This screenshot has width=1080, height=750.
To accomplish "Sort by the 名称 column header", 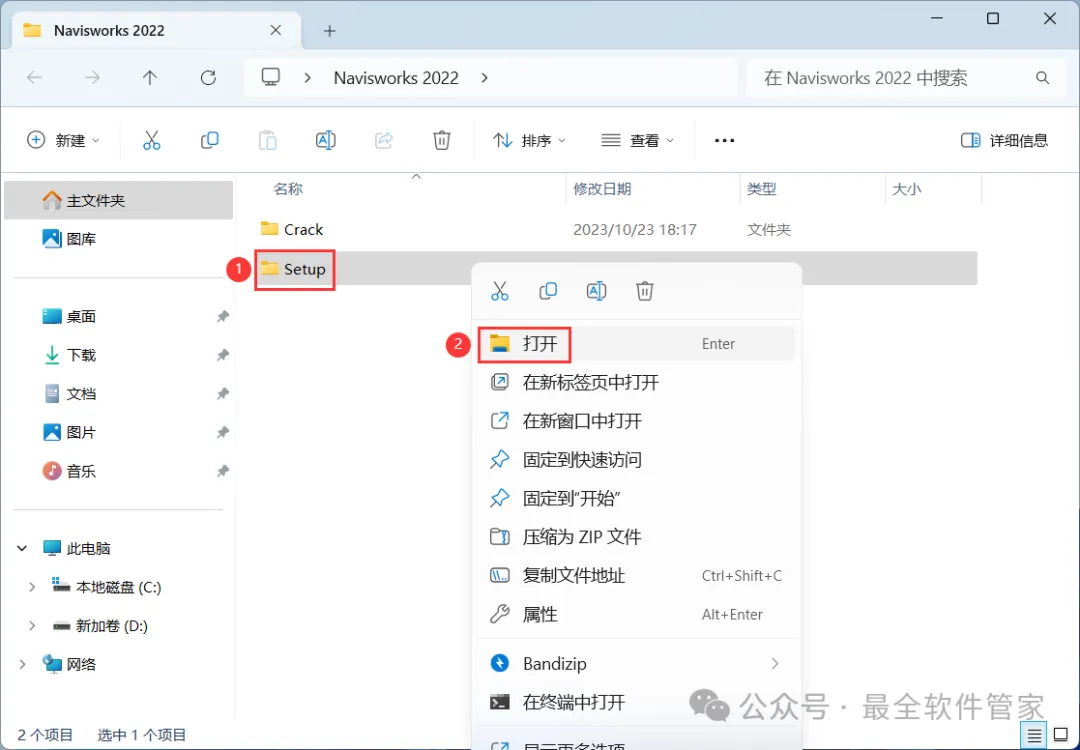I will coord(288,189).
